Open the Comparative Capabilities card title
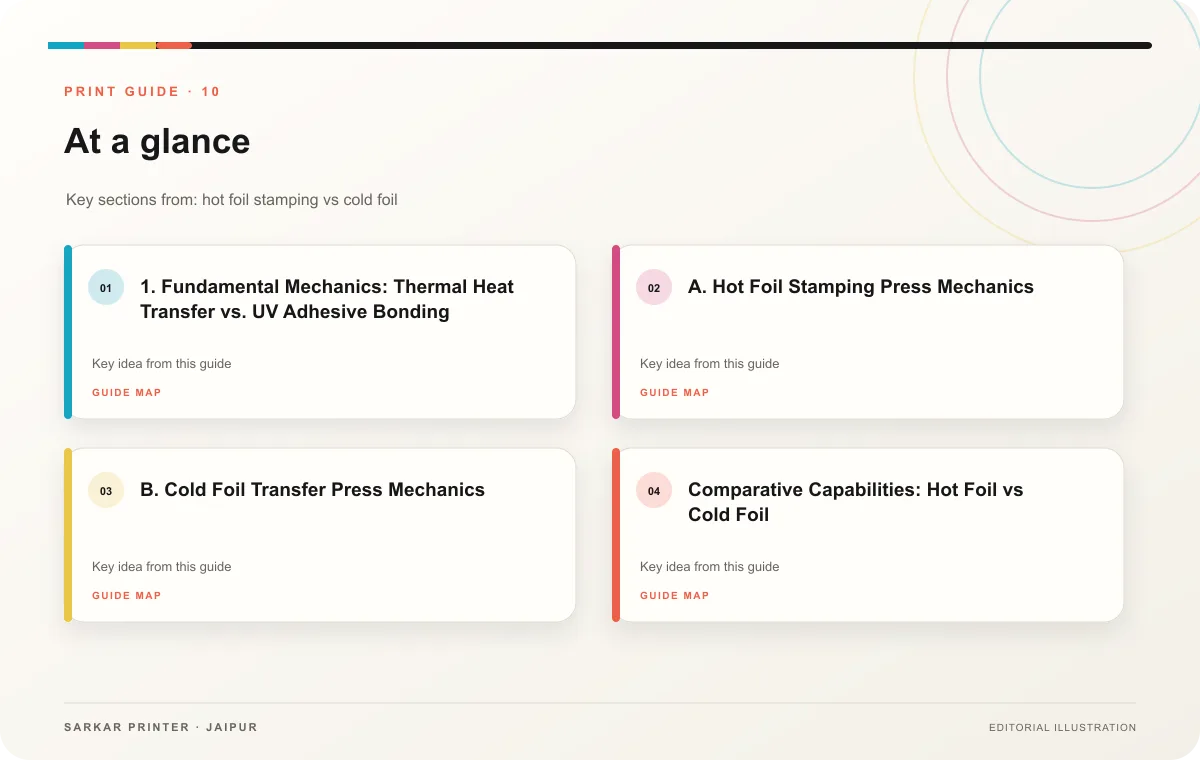The width and height of the screenshot is (1200, 760). click(x=856, y=502)
